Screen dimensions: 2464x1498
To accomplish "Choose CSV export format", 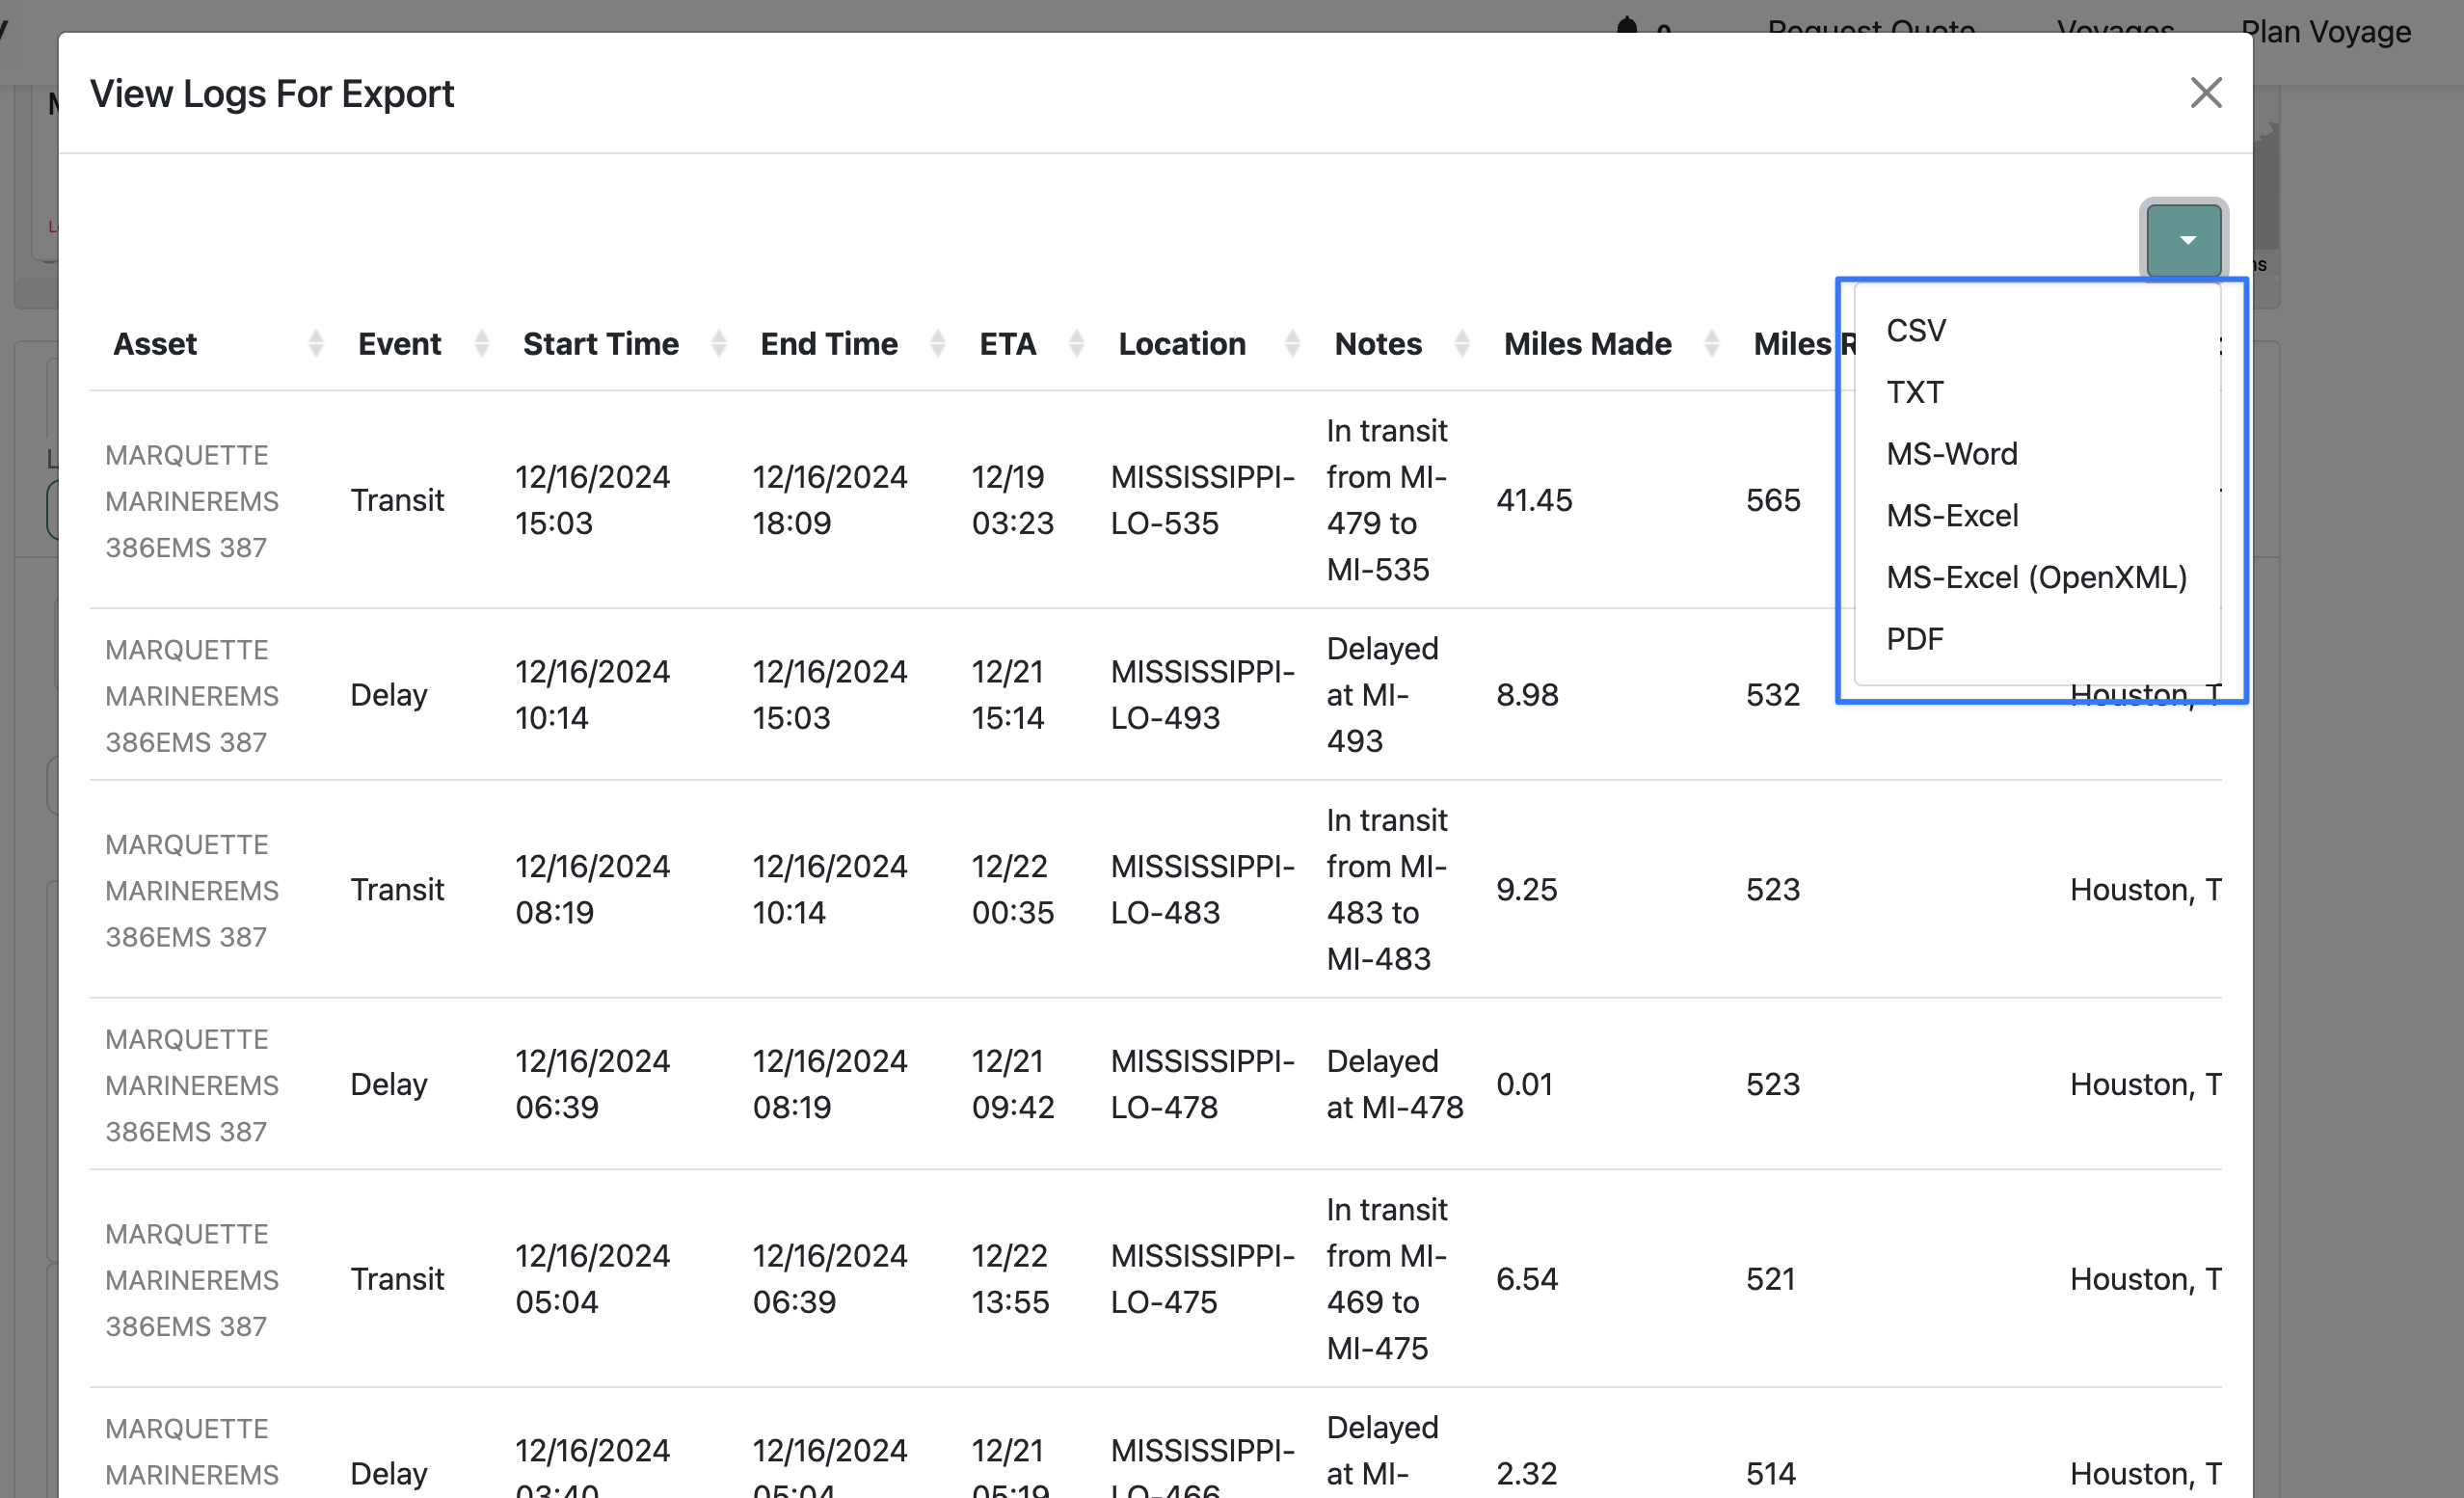I will pyautogui.click(x=1916, y=331).
